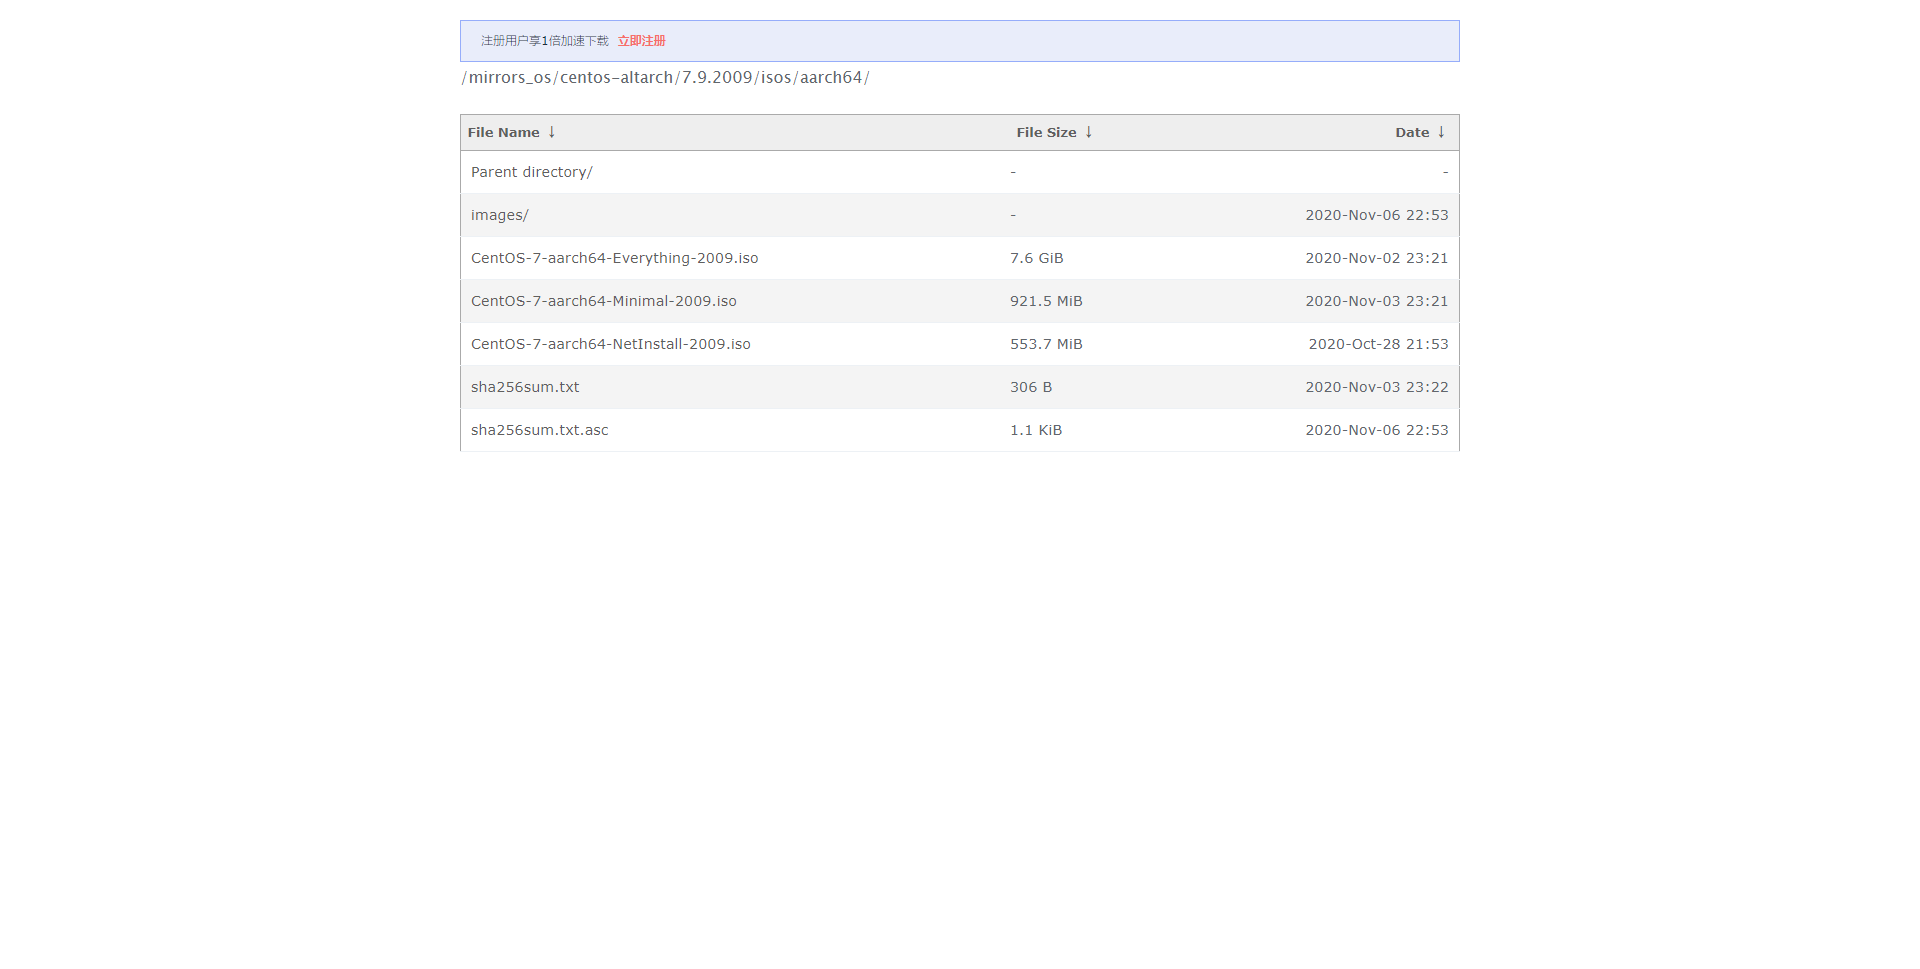The width and height of the screenshot is (1920, 969).
Task: Select date 2020-Nov-03 23:22
Action: [x=1376, y=387]
